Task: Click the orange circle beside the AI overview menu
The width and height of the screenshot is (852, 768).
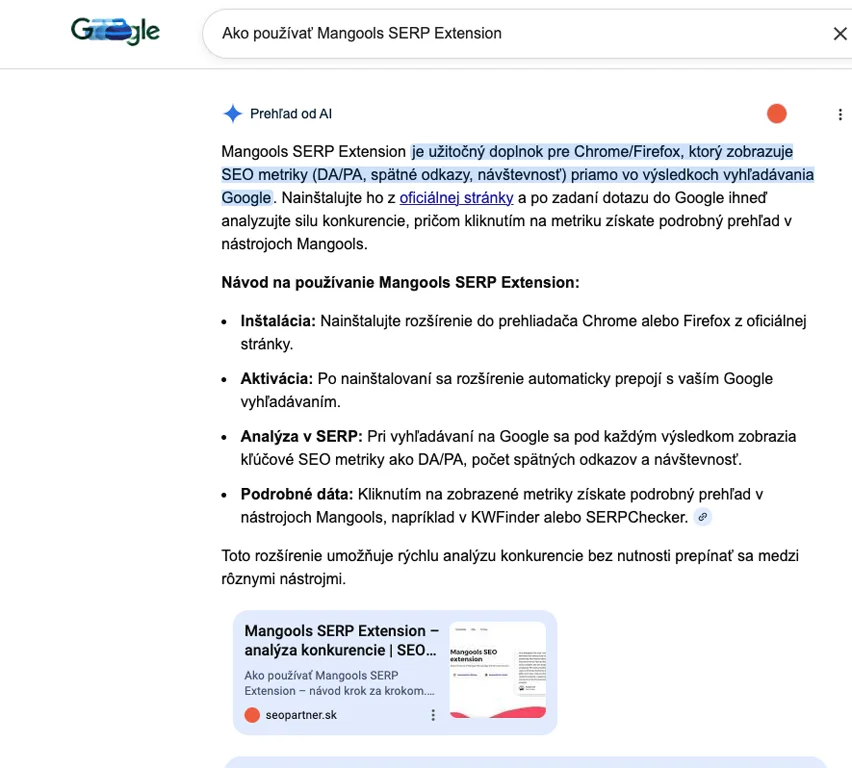Action: [776, 114]
